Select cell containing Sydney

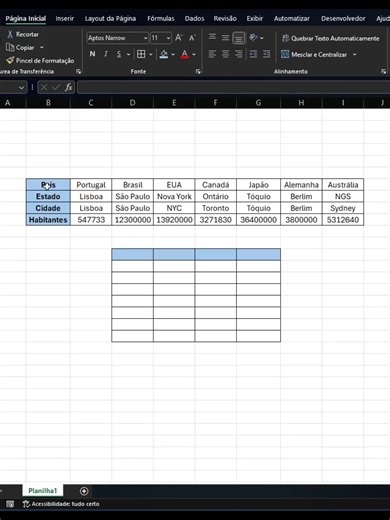coord(343,208)
